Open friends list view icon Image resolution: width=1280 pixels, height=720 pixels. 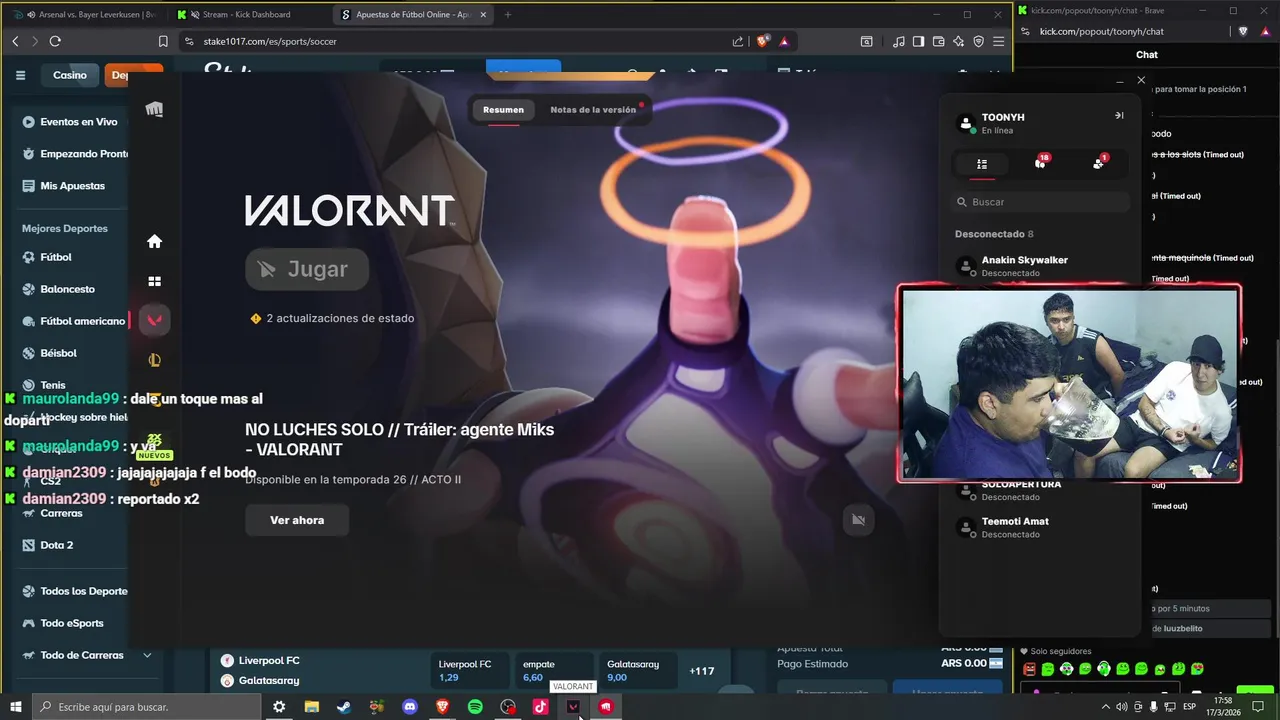(x=982, y=164)
